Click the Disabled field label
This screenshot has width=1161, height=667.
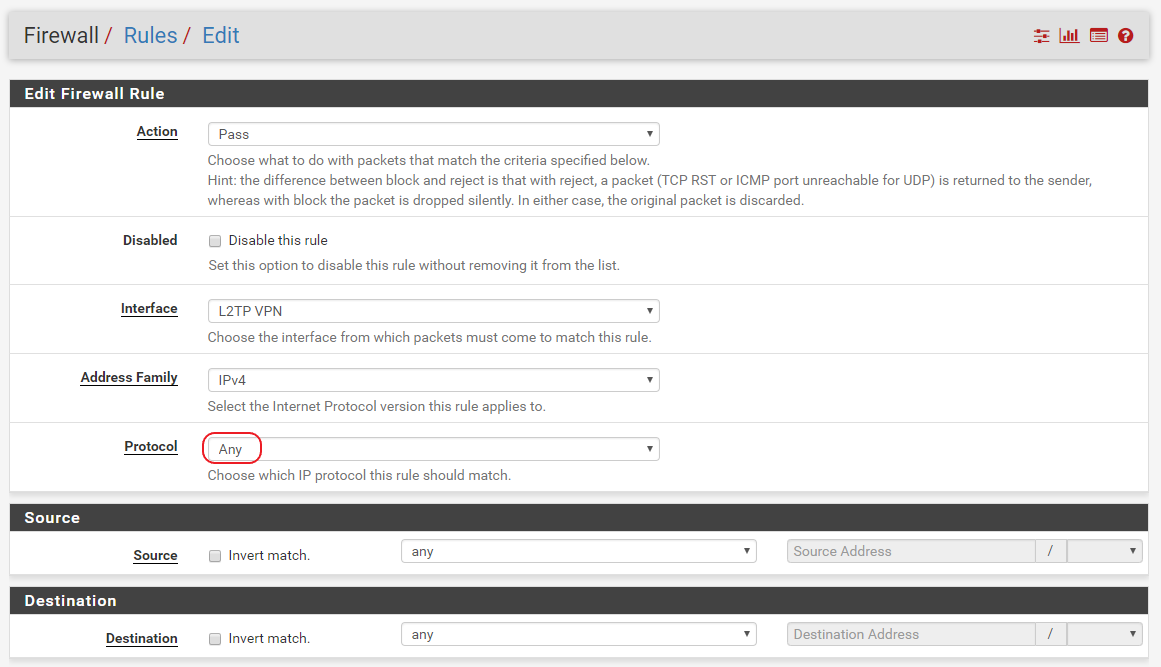tap(150, 240)
